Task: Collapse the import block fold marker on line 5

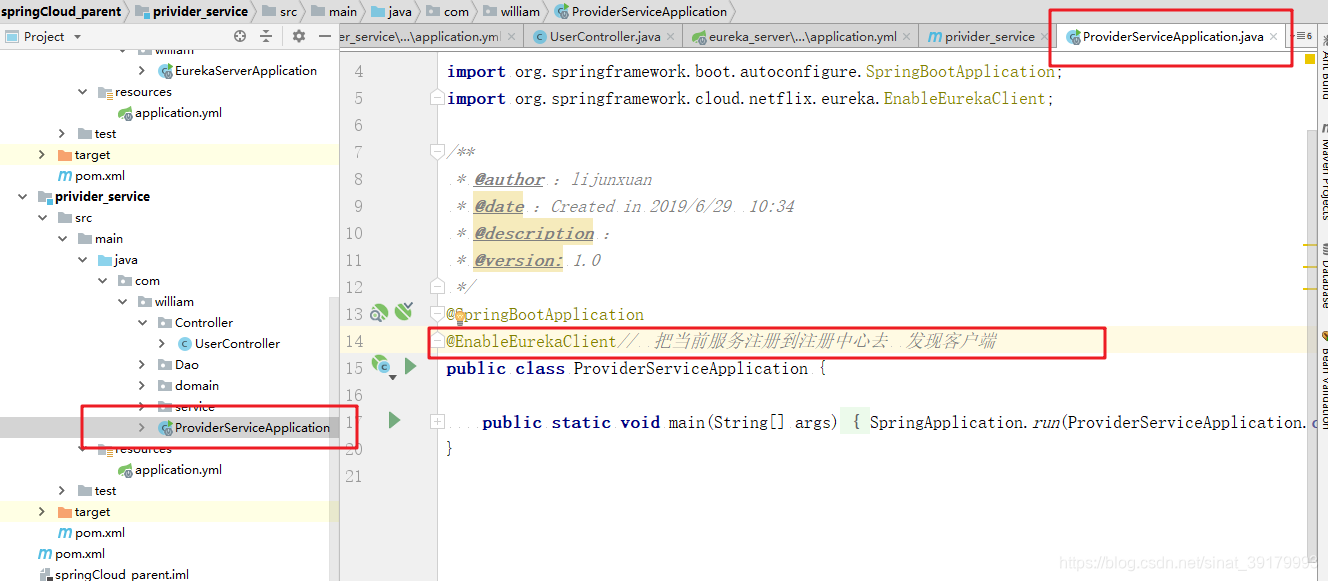Action: click(437, 98)
